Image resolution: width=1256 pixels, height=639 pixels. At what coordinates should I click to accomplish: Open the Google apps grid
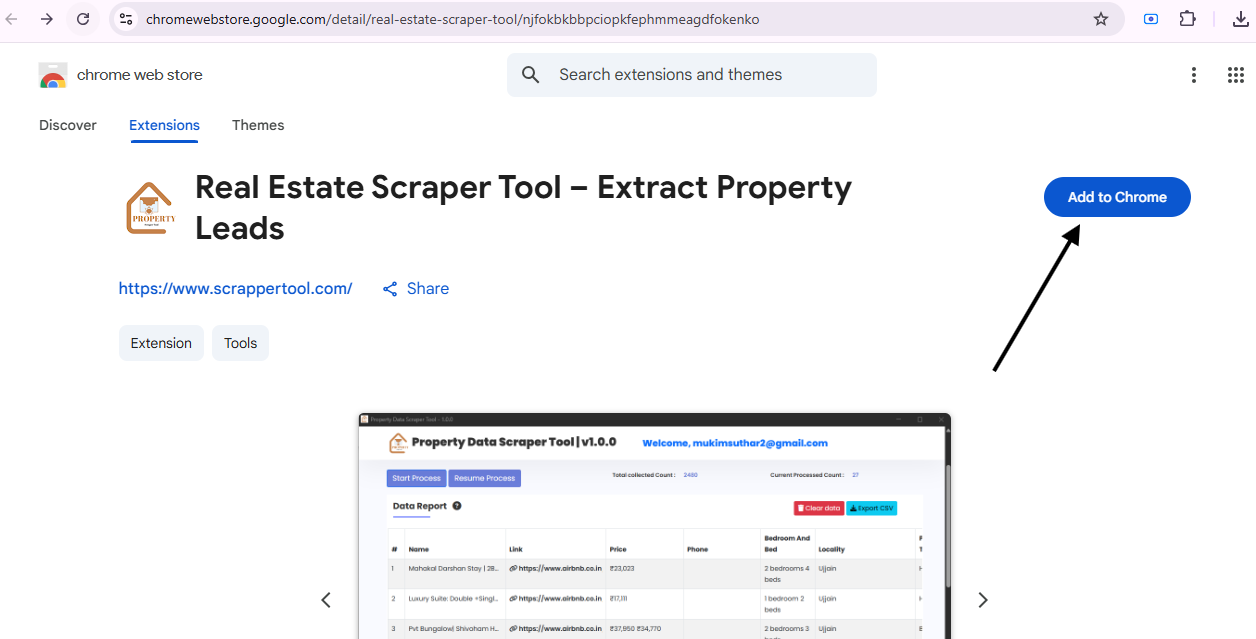click(x=1235, y=75)
